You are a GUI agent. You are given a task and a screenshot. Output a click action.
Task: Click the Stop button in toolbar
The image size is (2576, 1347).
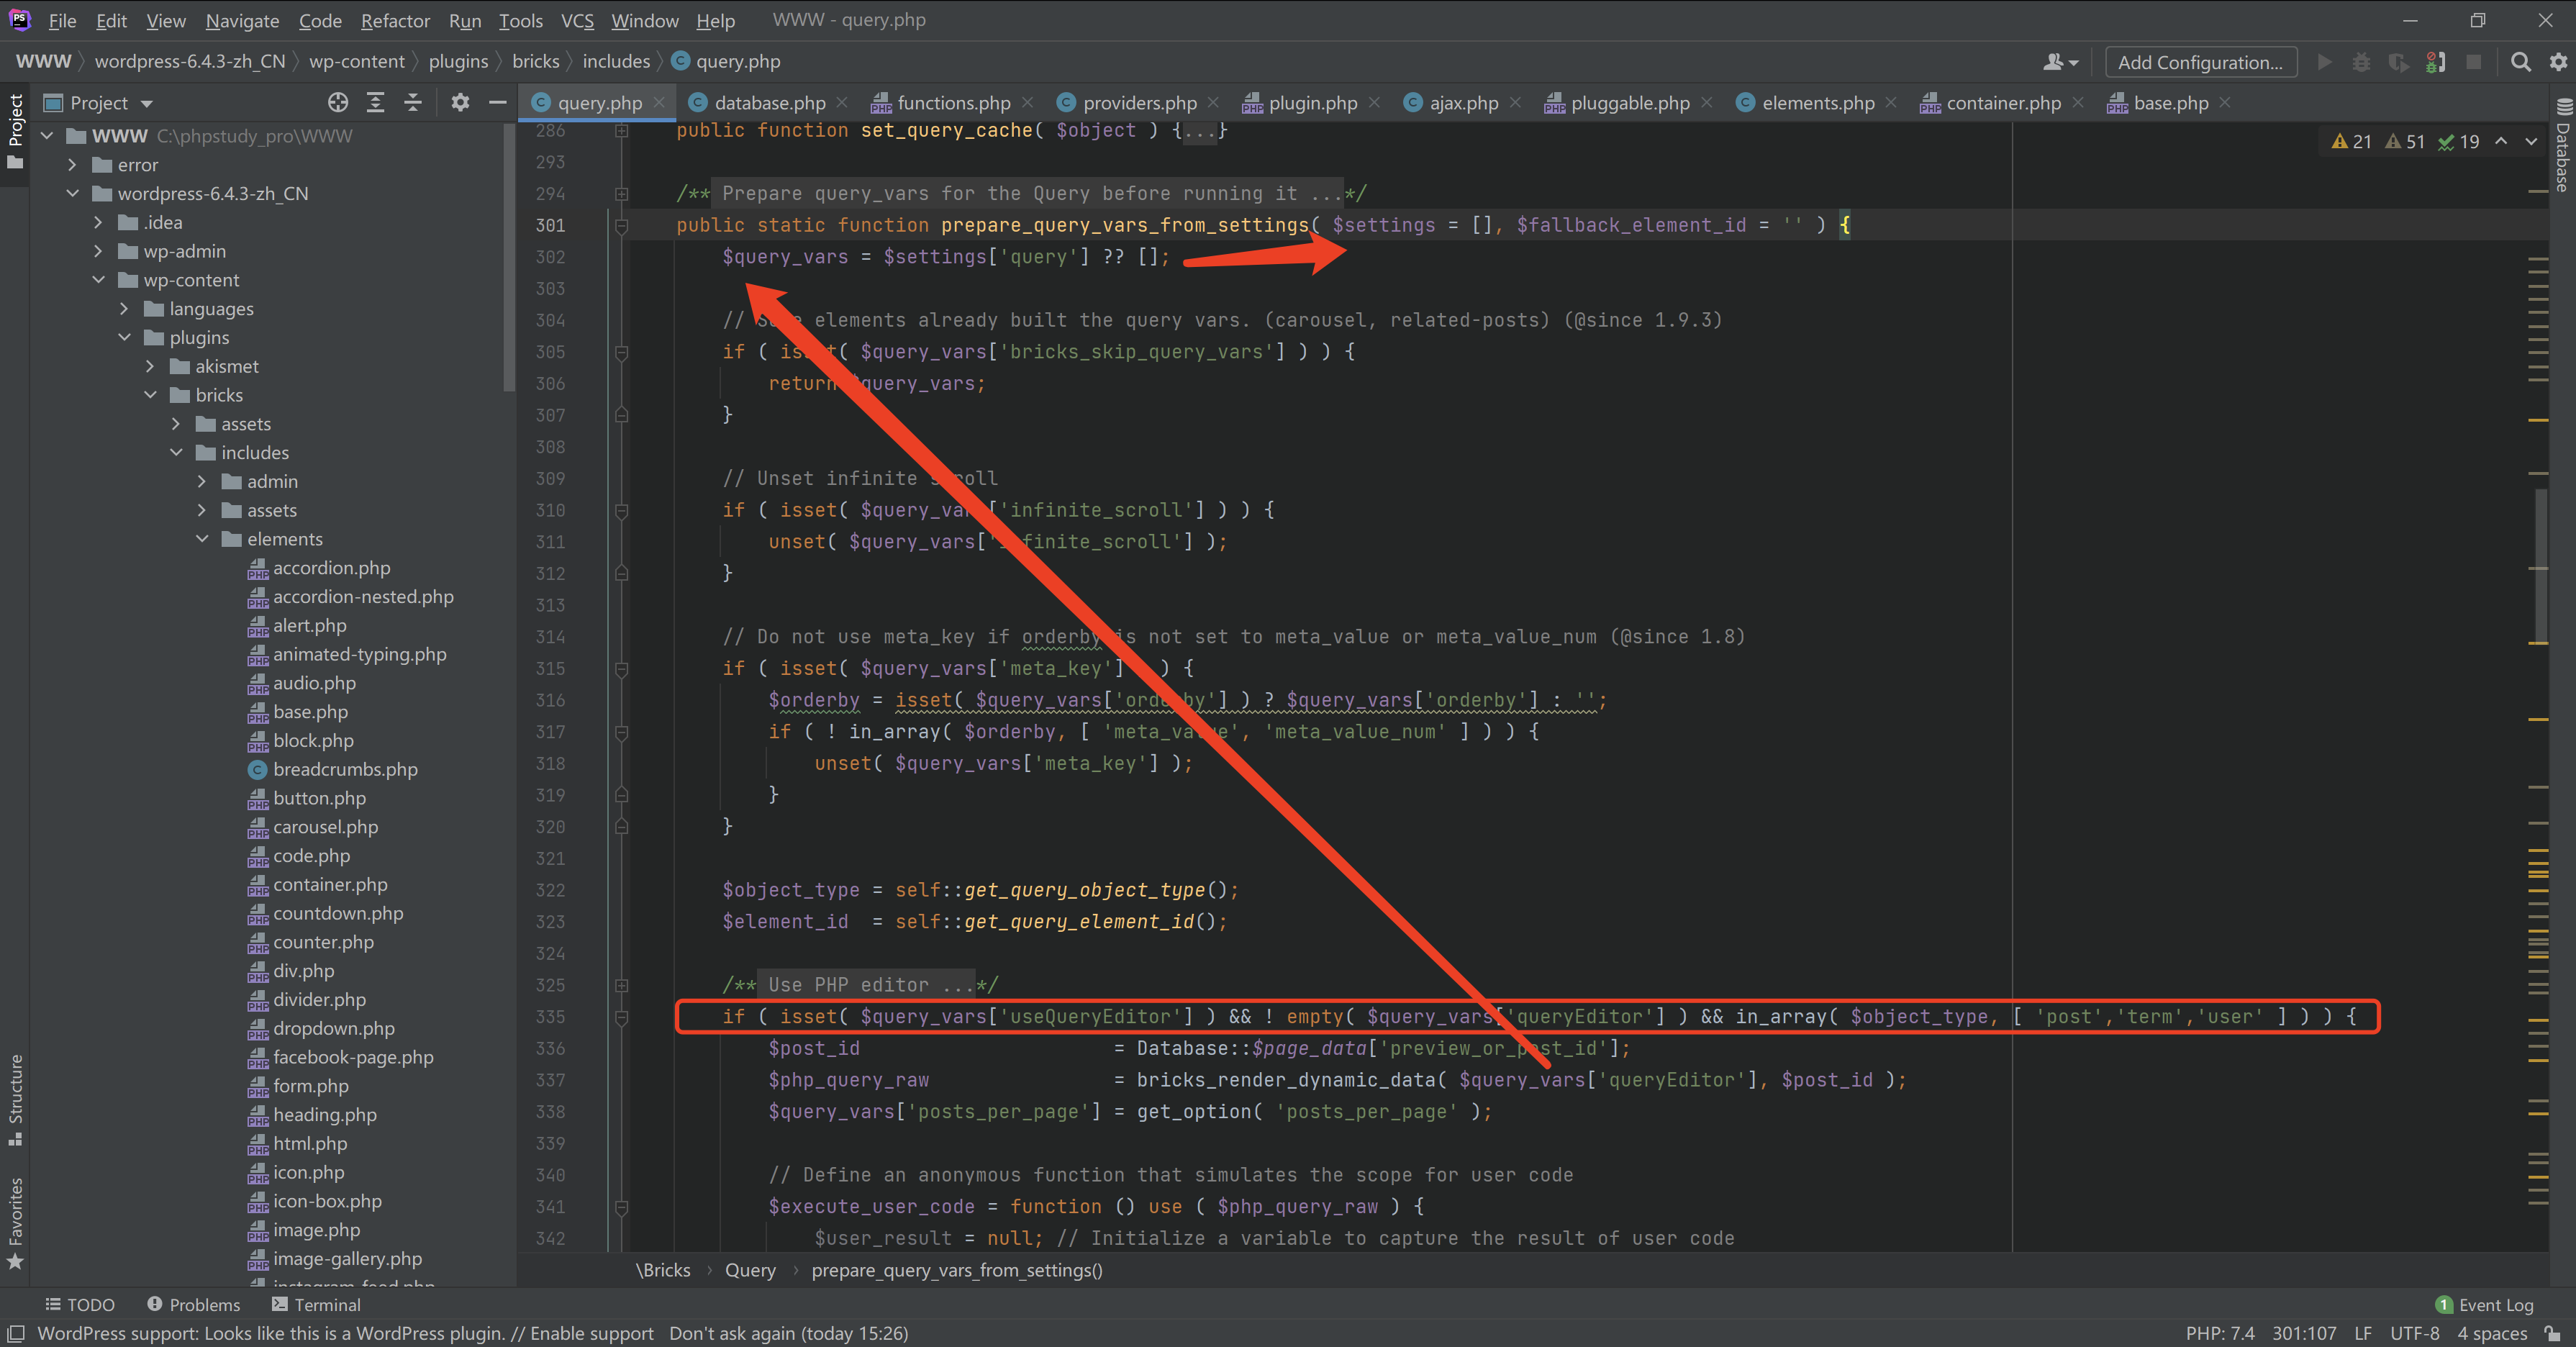[x=2473, y=62]
